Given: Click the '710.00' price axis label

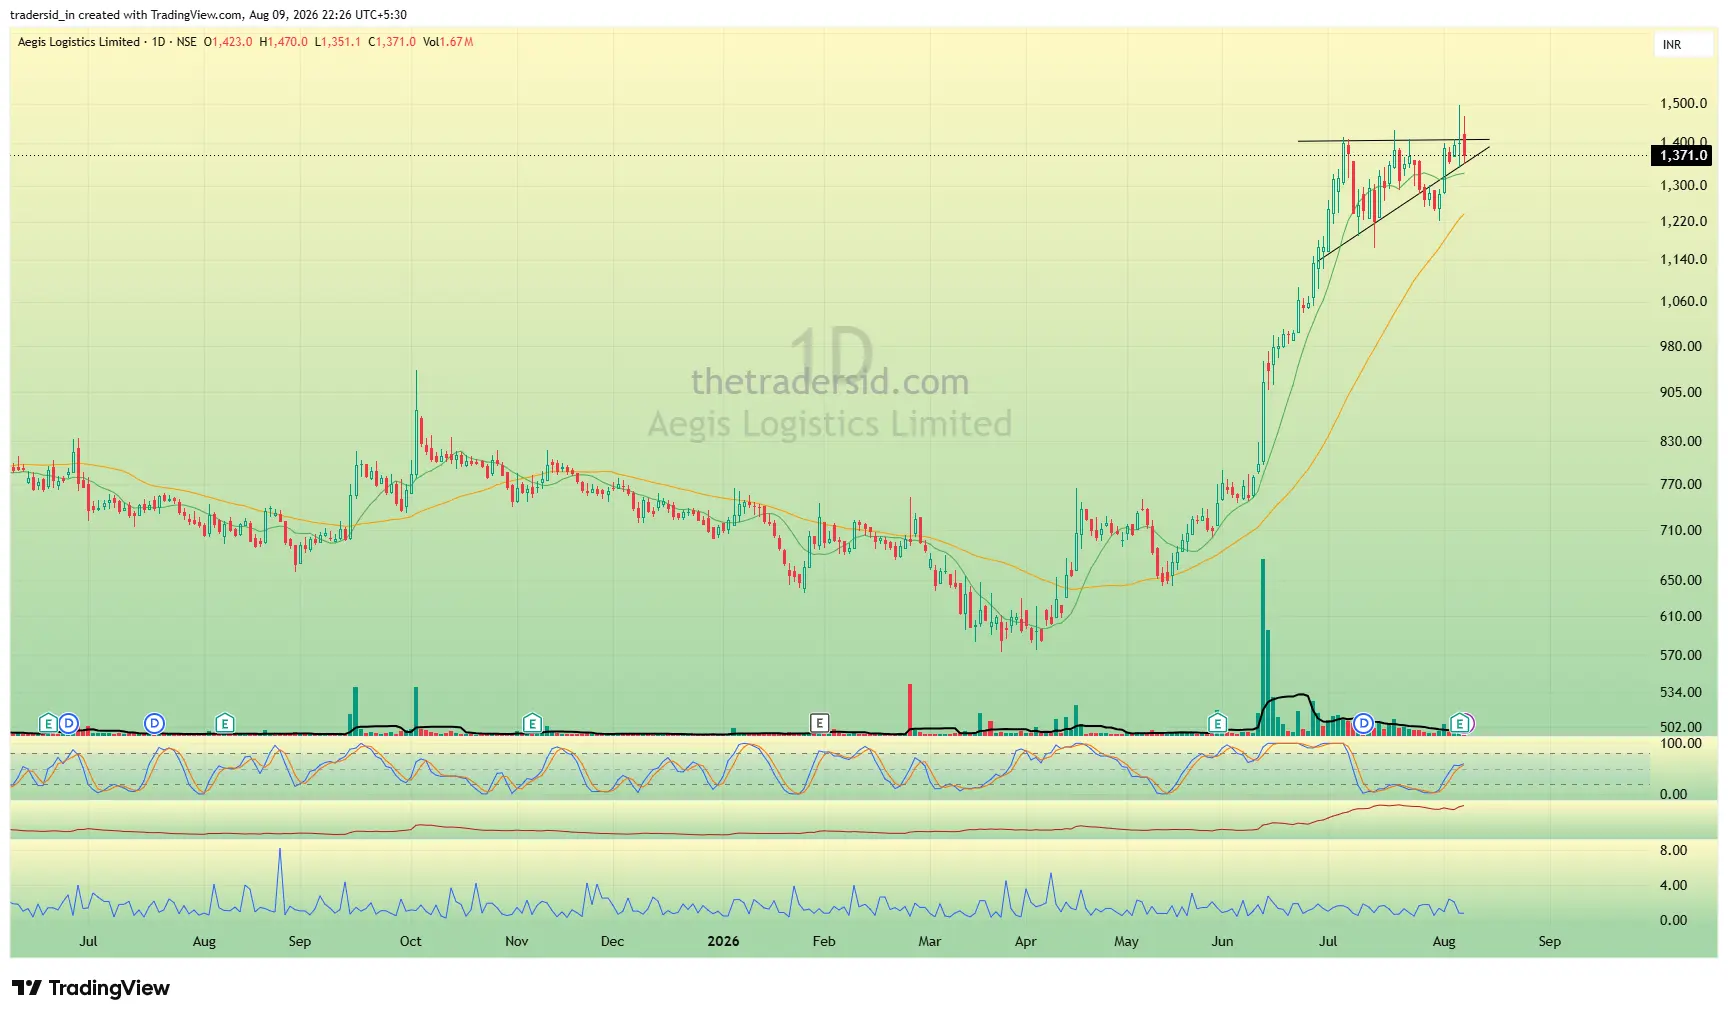Looking at the screenshot, I should pos(1680,531).
